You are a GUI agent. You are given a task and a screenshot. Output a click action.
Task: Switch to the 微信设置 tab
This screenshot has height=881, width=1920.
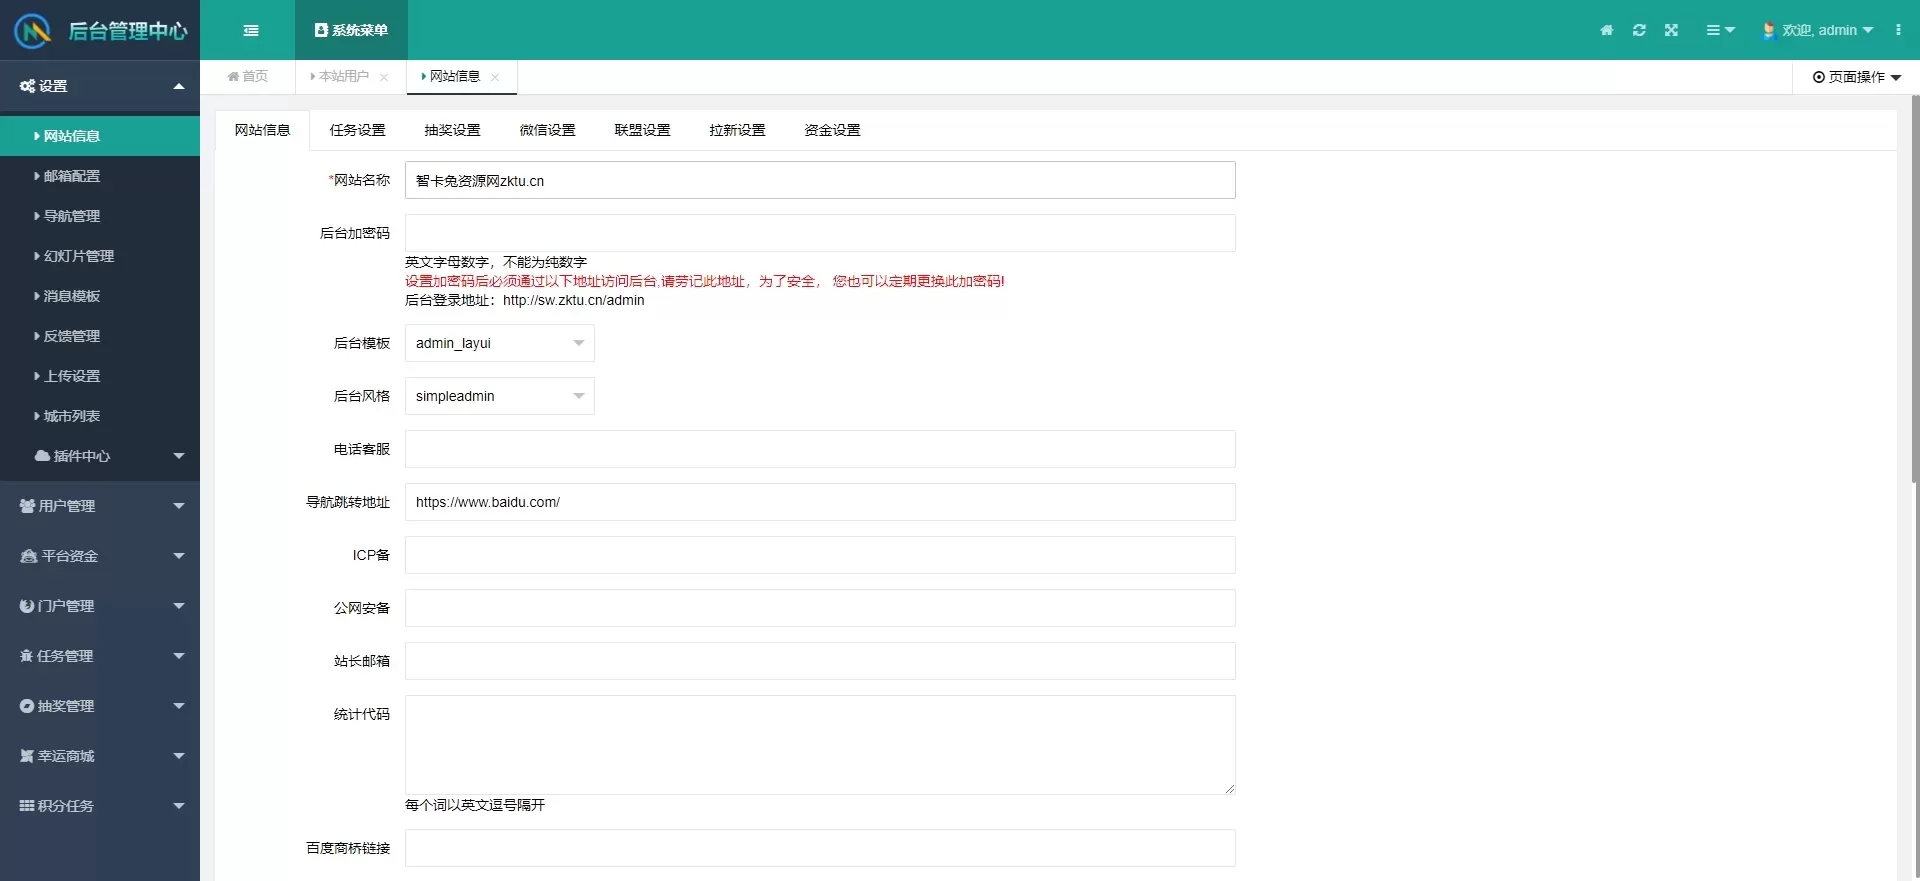pyautogui.click(x=547, y=130)
